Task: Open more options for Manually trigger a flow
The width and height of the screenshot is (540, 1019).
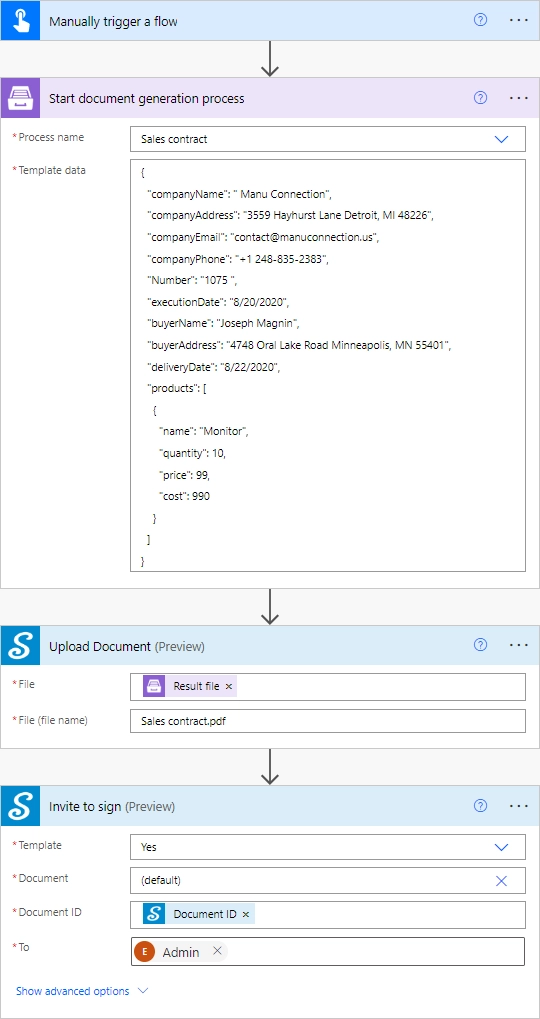Action: pos(519,20)
